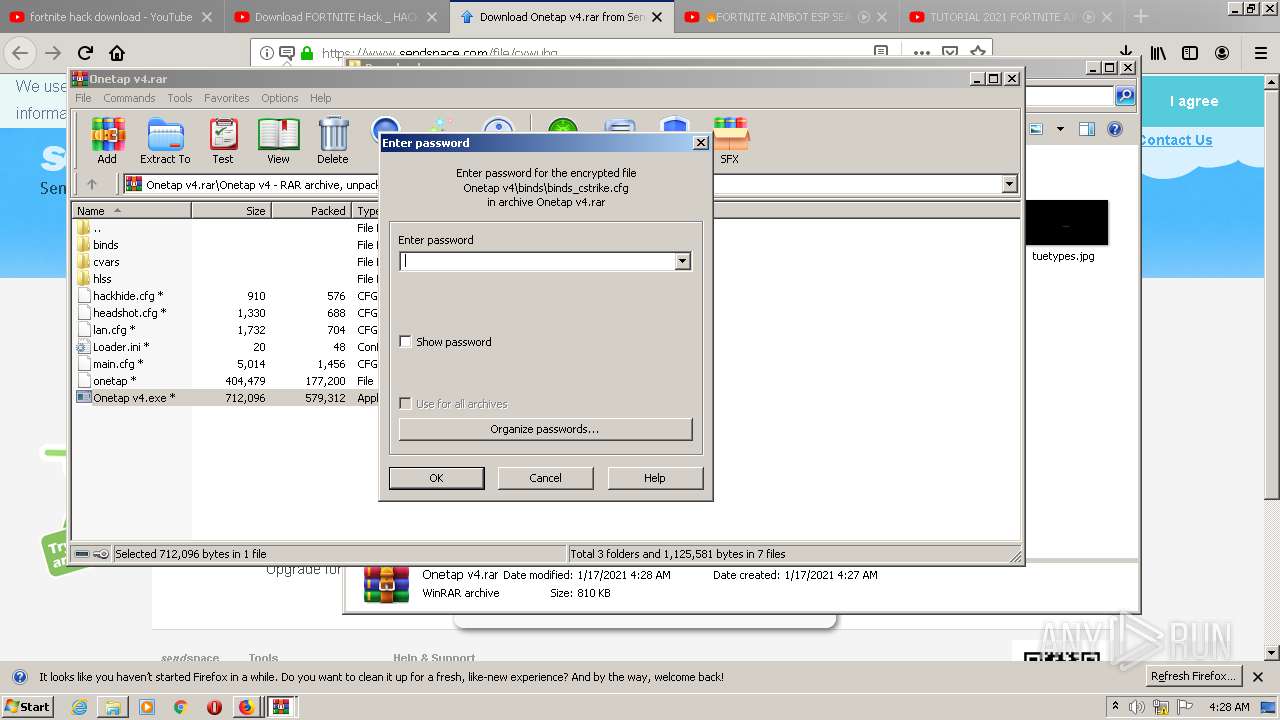Click Help in Enter password dialog

[655, 478]
